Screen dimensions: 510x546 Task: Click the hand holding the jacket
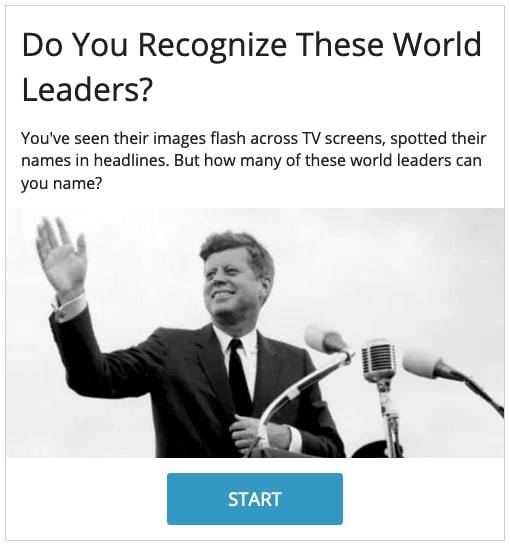click(251, 431)
